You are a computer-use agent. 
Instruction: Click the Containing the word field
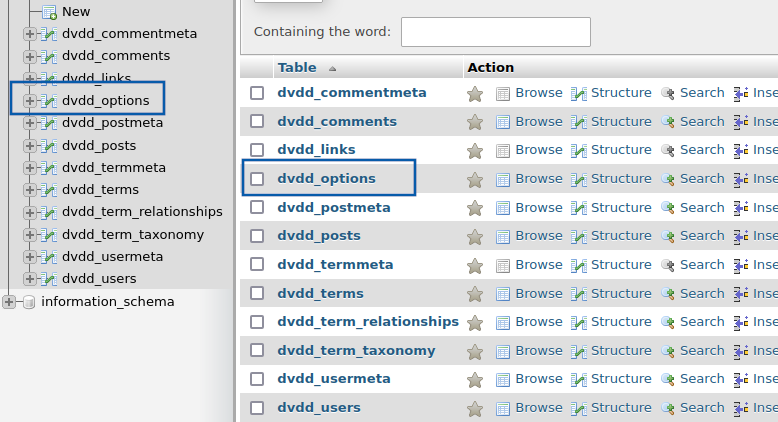pos(496,32)
